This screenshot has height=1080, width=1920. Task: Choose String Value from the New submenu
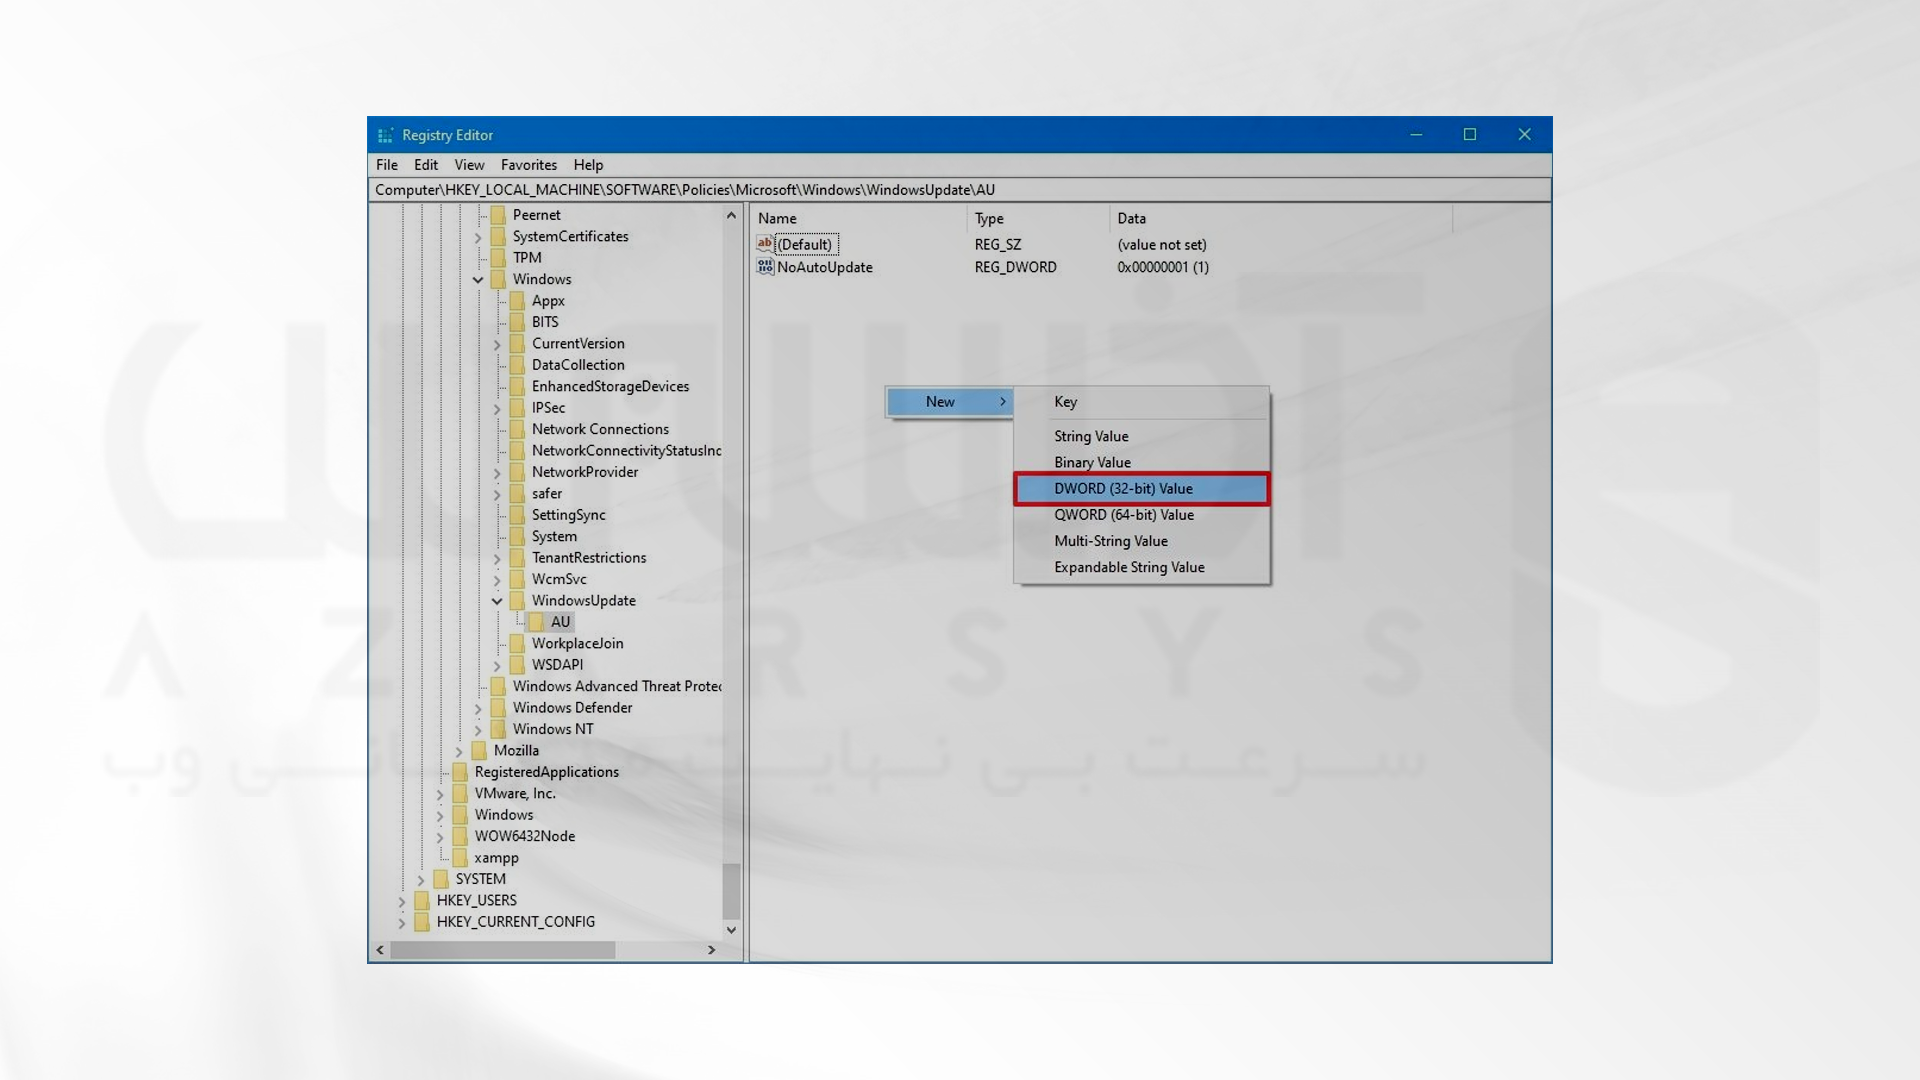point(1142,437)
